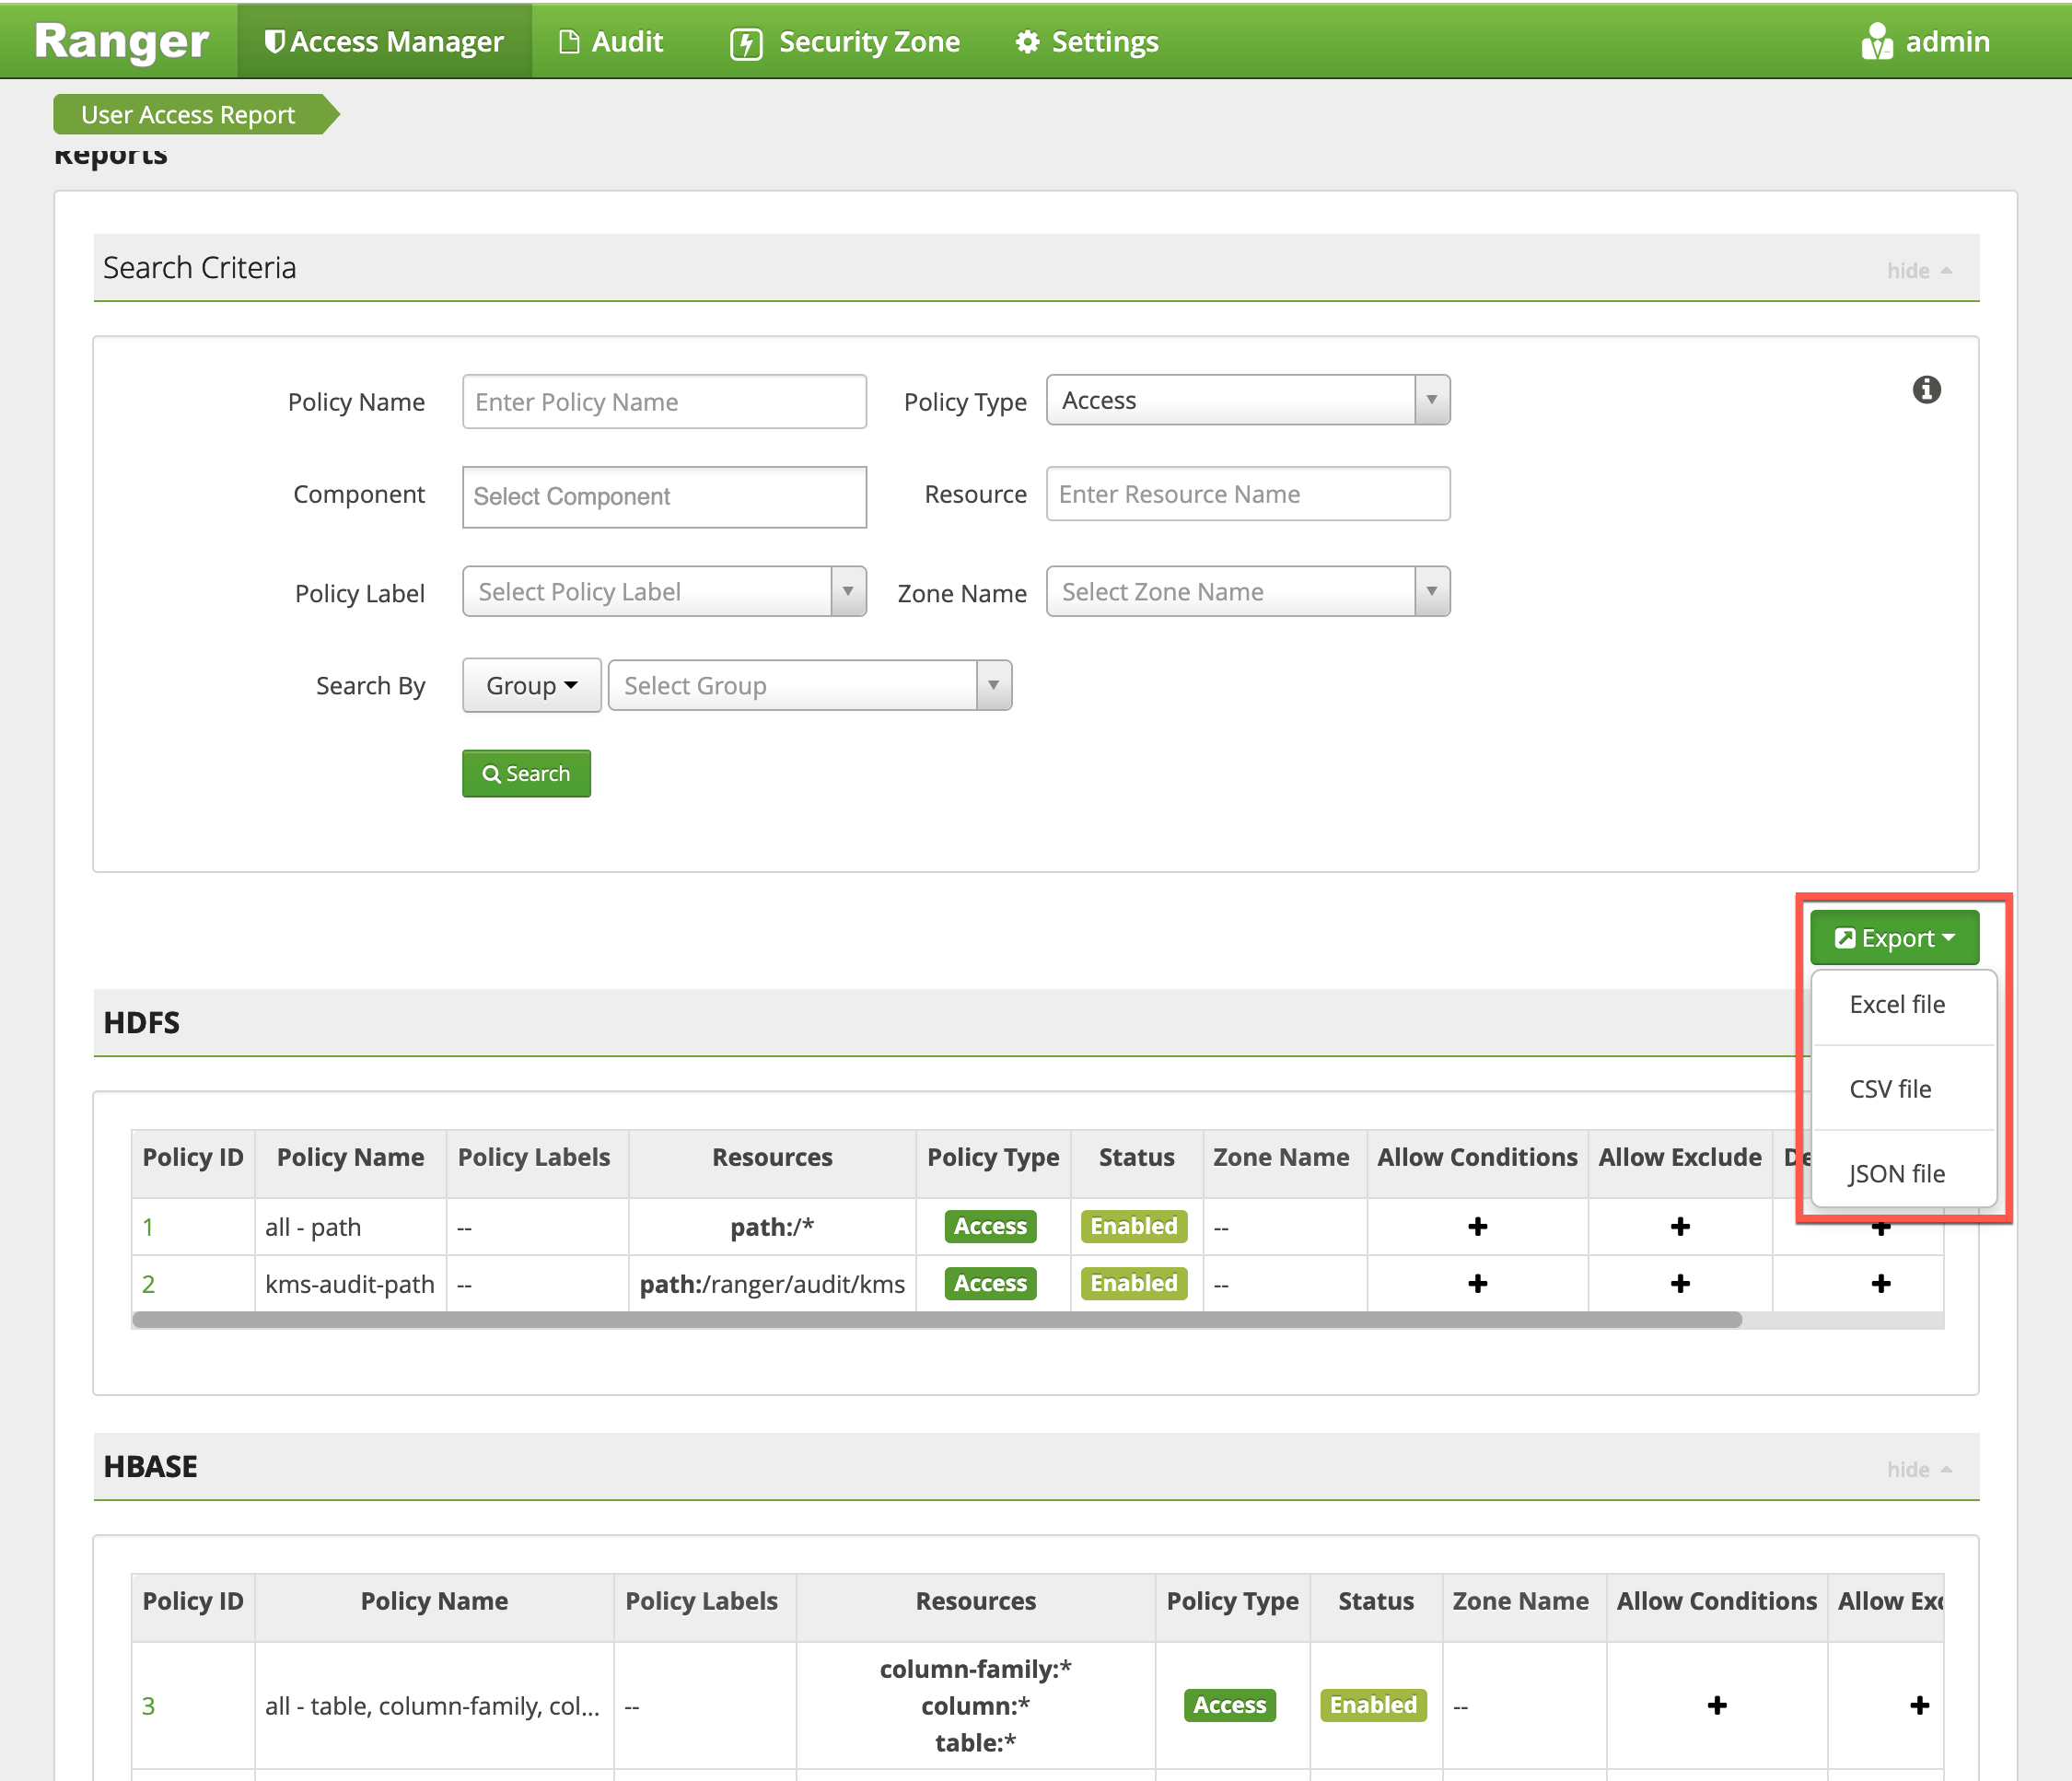Viewport: 2072px width, 1781px height.
Task: Click the admin user profile icon
Action: pyautogui.click(x=1876, y=42)
